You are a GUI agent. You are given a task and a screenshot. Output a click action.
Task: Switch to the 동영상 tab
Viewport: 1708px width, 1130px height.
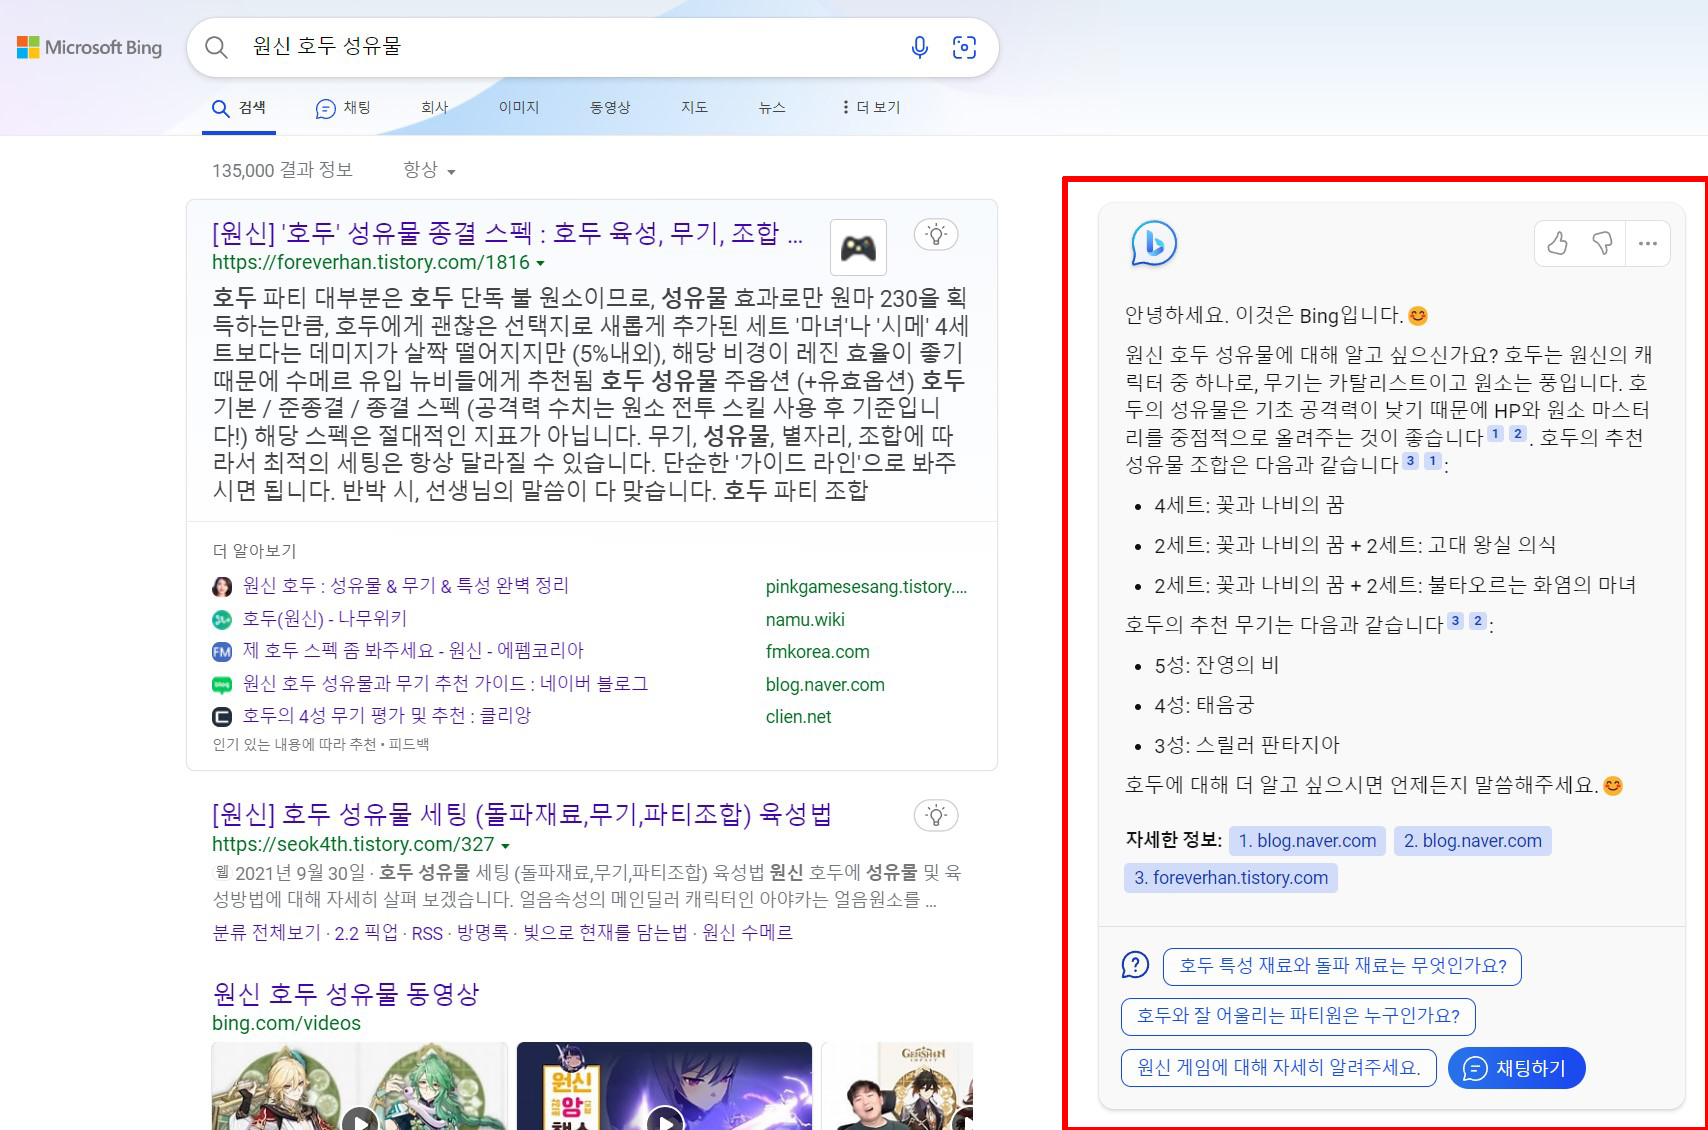(610, 107)
